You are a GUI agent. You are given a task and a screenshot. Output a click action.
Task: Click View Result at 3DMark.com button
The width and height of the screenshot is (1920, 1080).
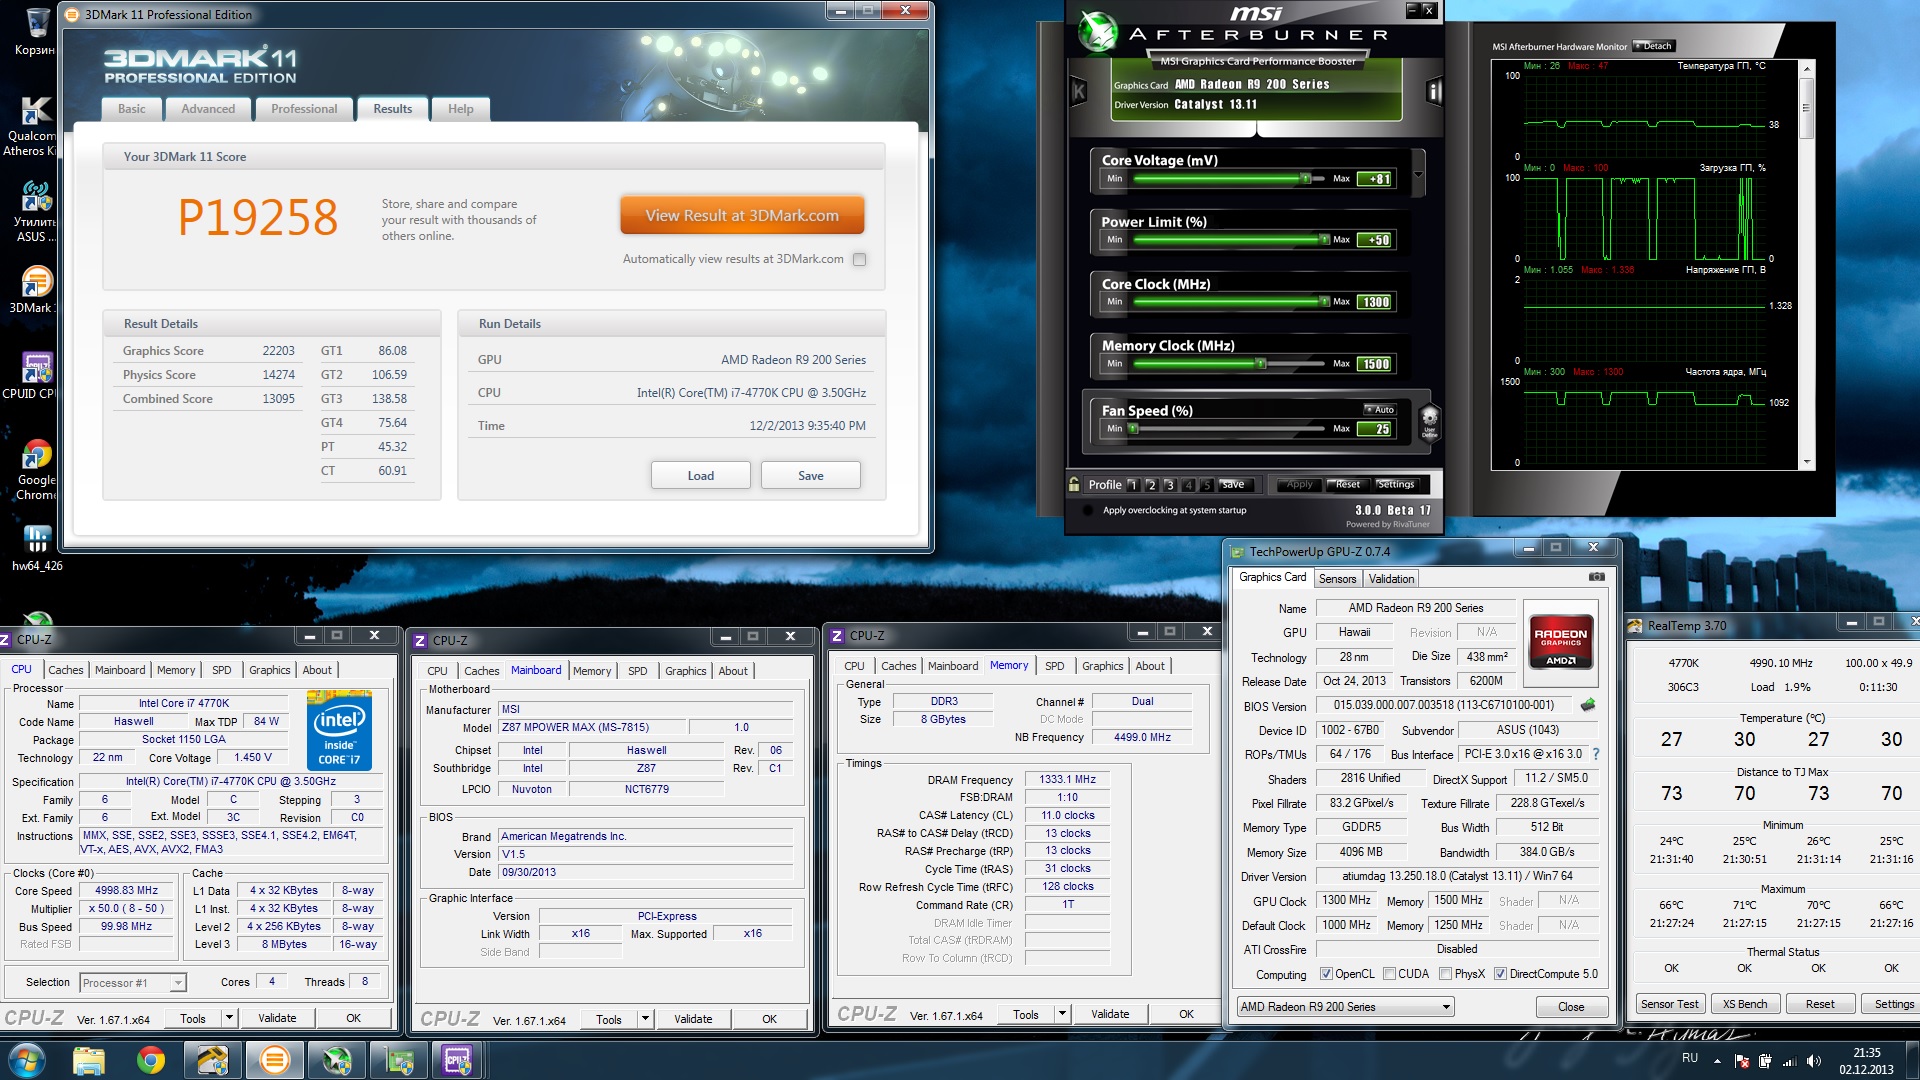pyautogui.click(x=741, y=215)
